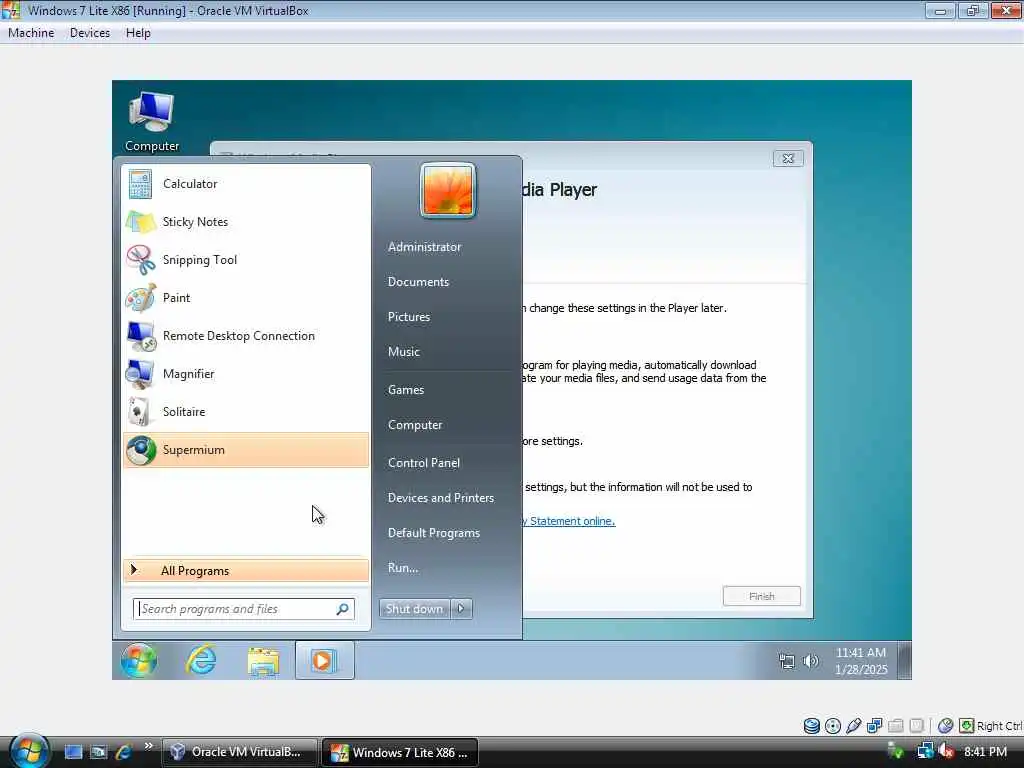Click the guest Windows 7 Start orb
This screenshot has height=768, width=1024.
(x=138, y=660)
